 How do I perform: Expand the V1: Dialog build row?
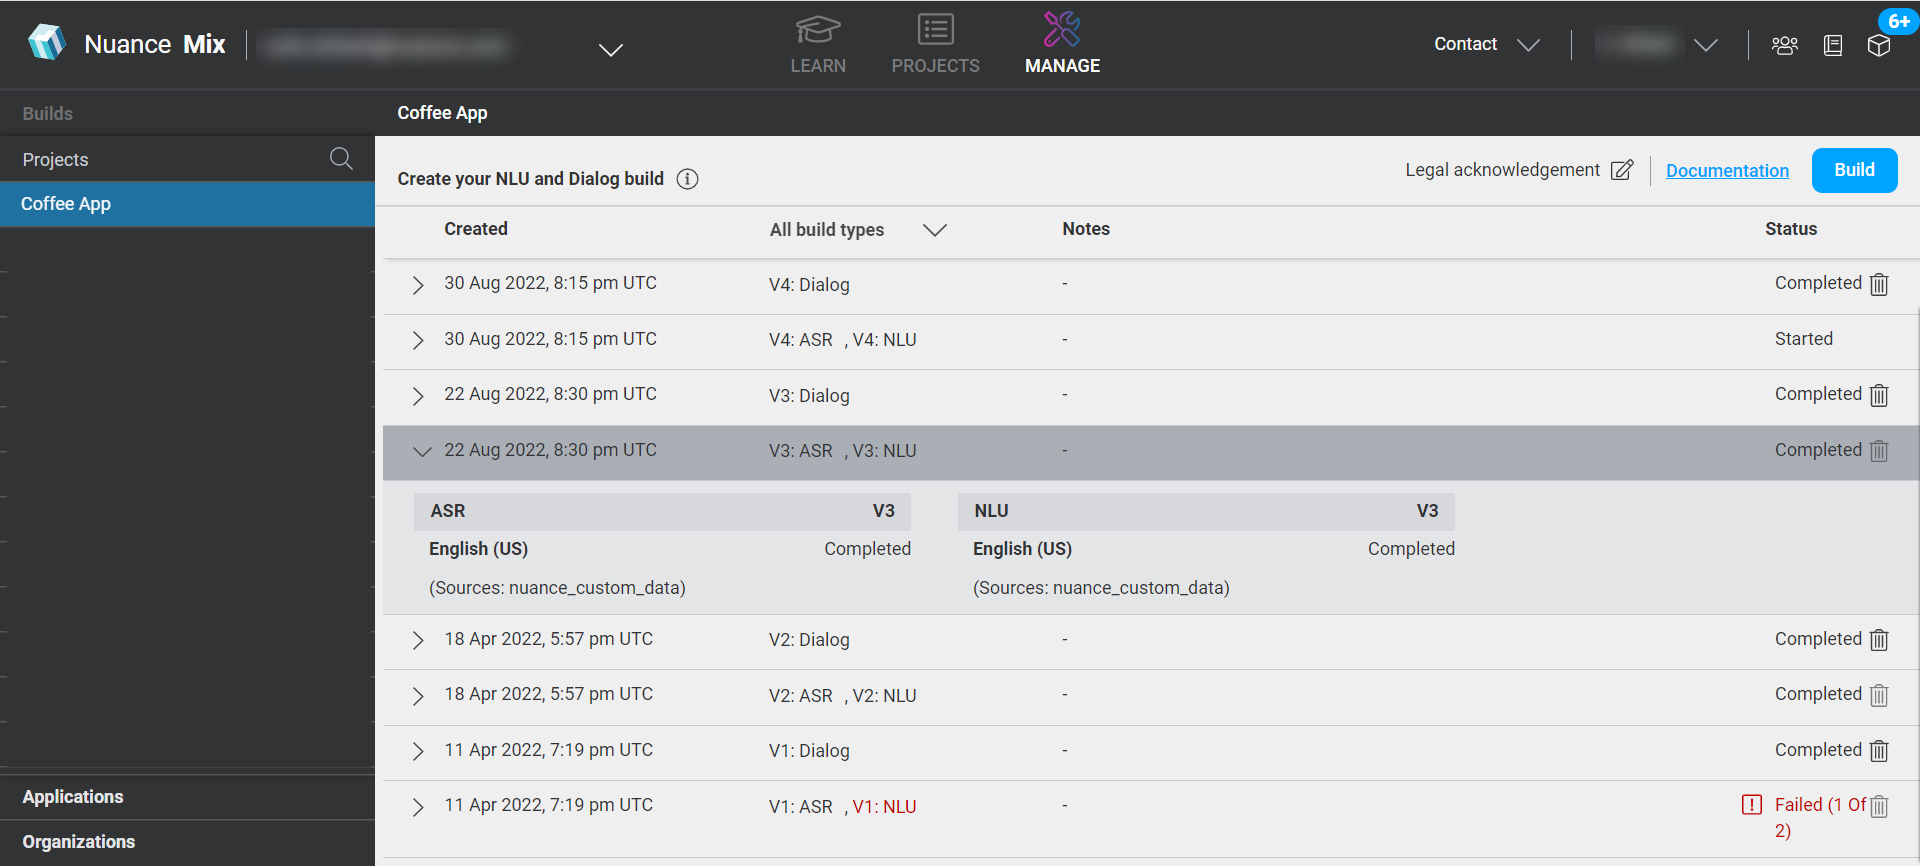[x=418, y=751]
